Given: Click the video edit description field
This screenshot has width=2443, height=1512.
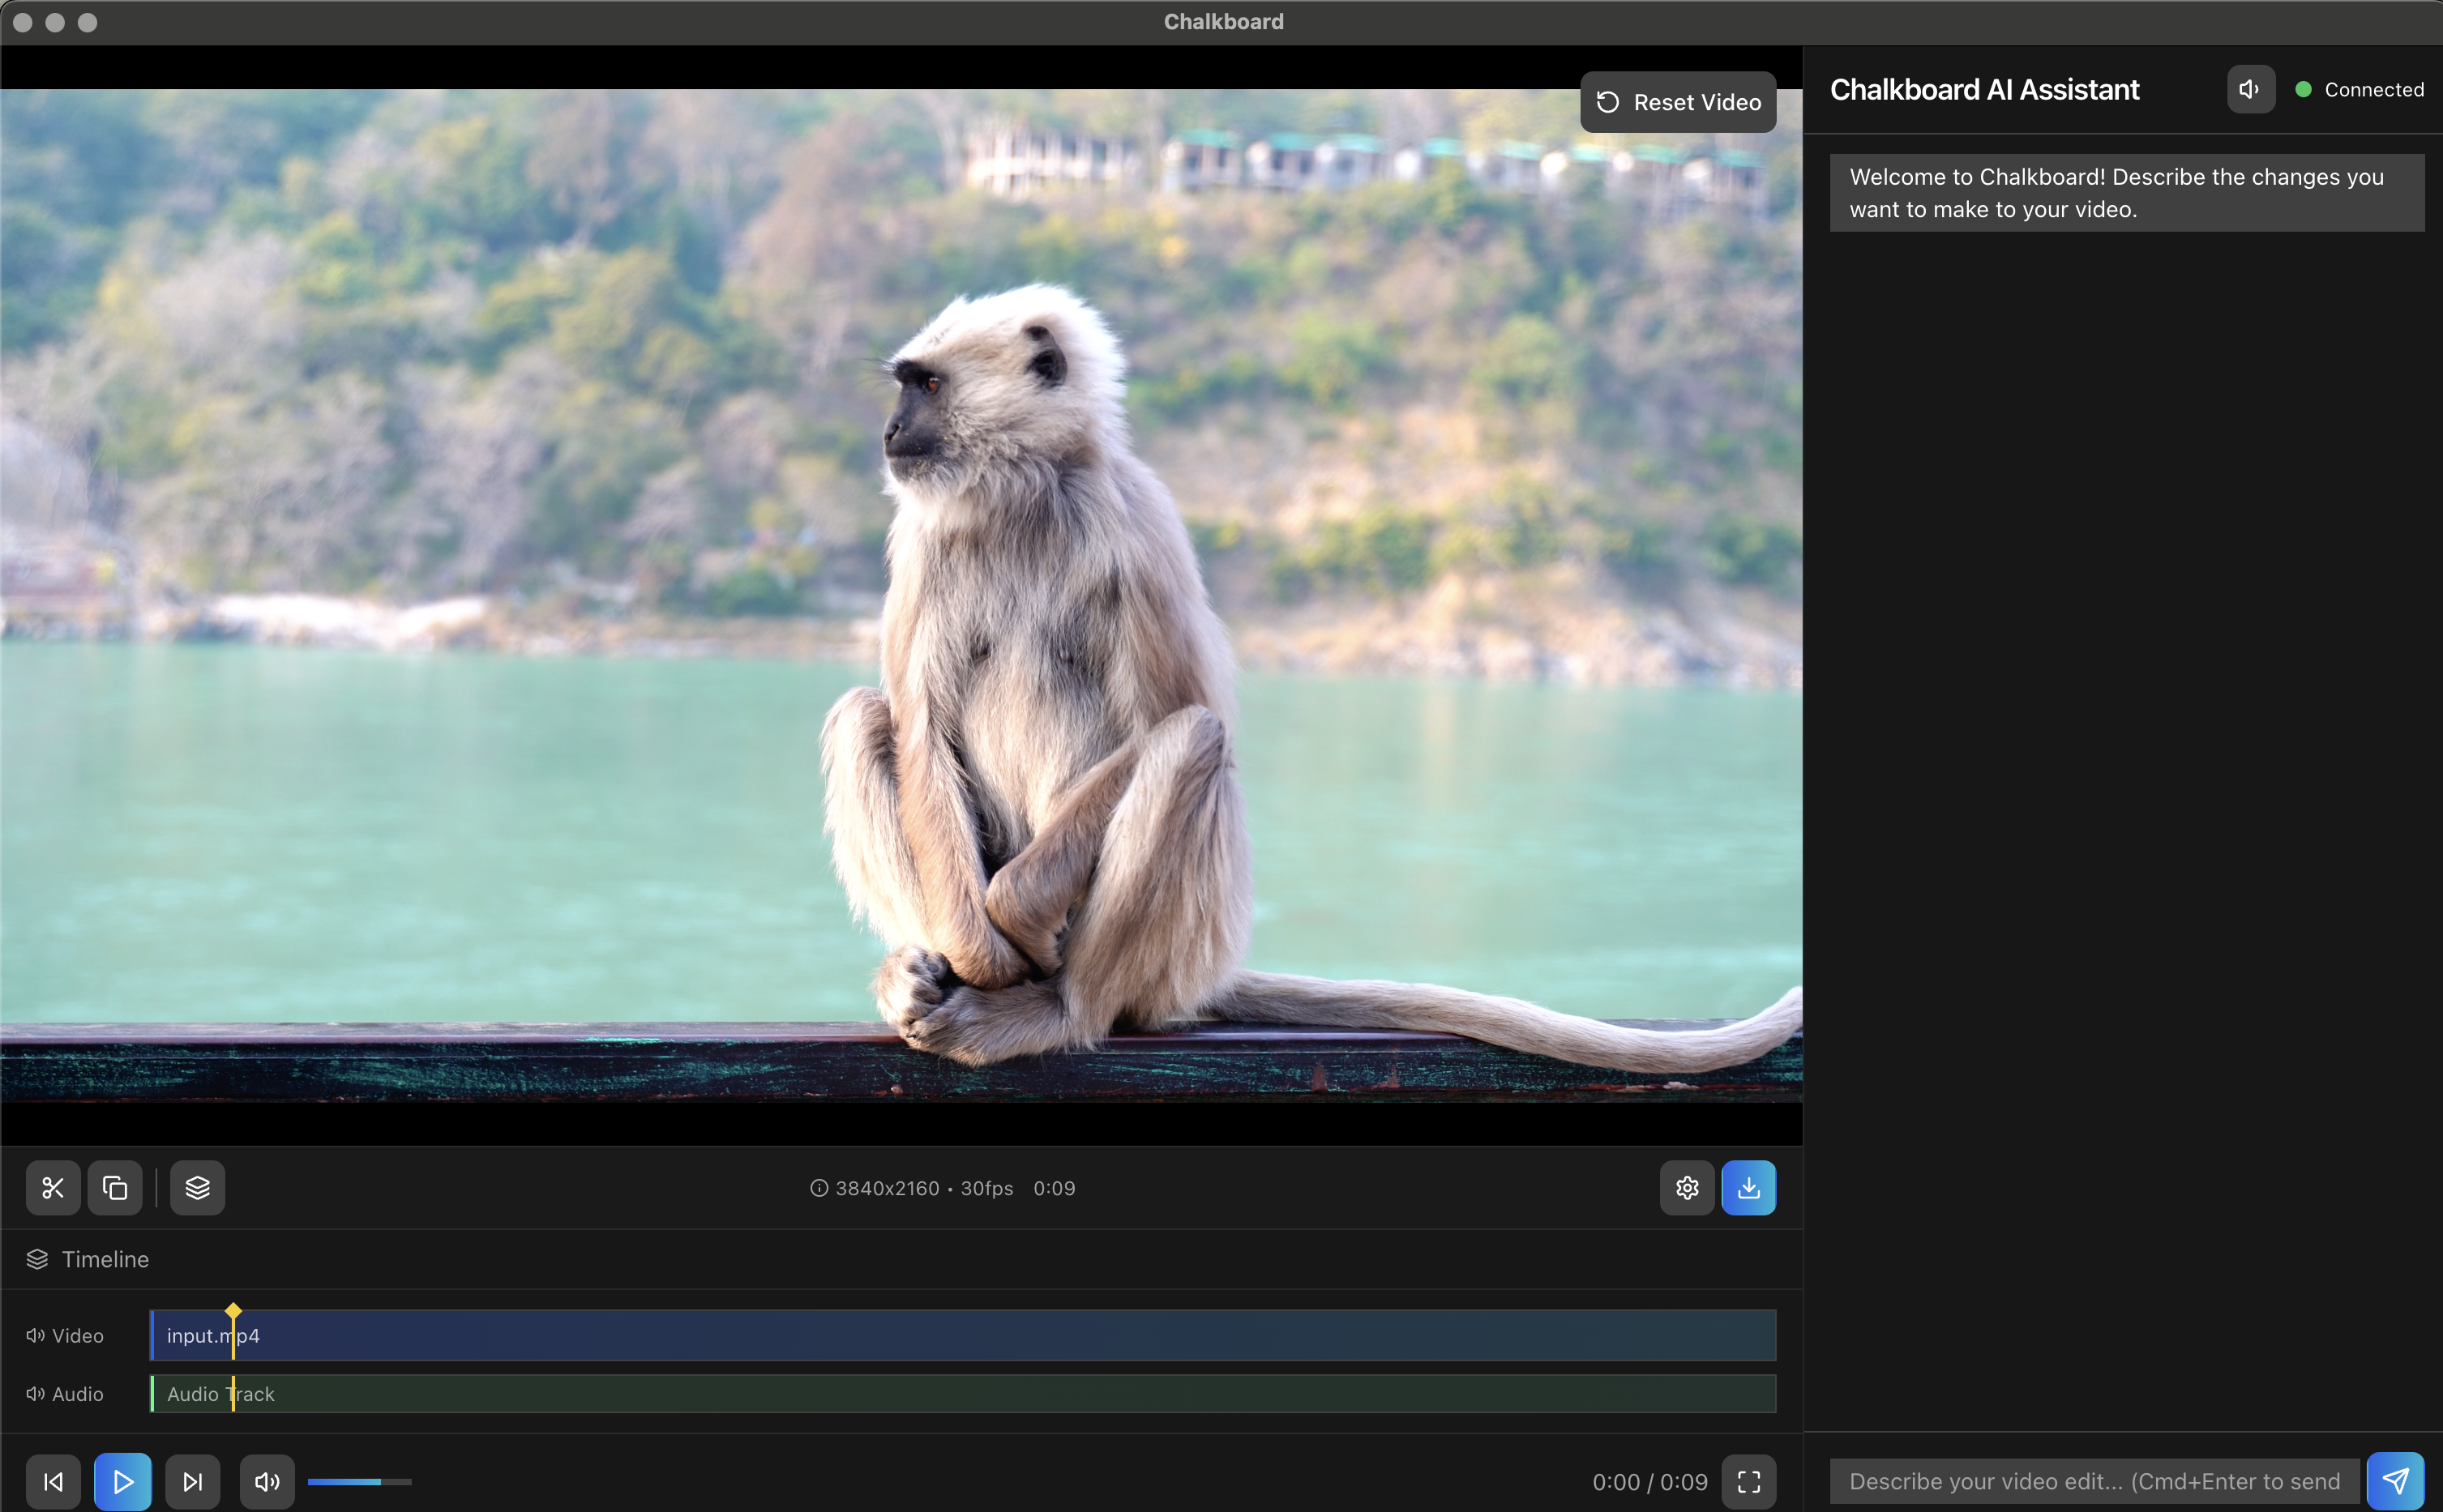Looking at the screenshot, I should click(2094, 1481).
